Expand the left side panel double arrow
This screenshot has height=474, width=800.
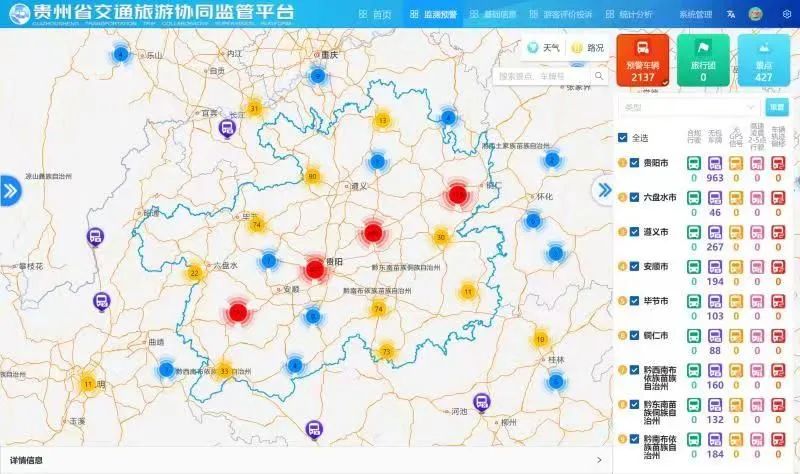pos(10,189)
